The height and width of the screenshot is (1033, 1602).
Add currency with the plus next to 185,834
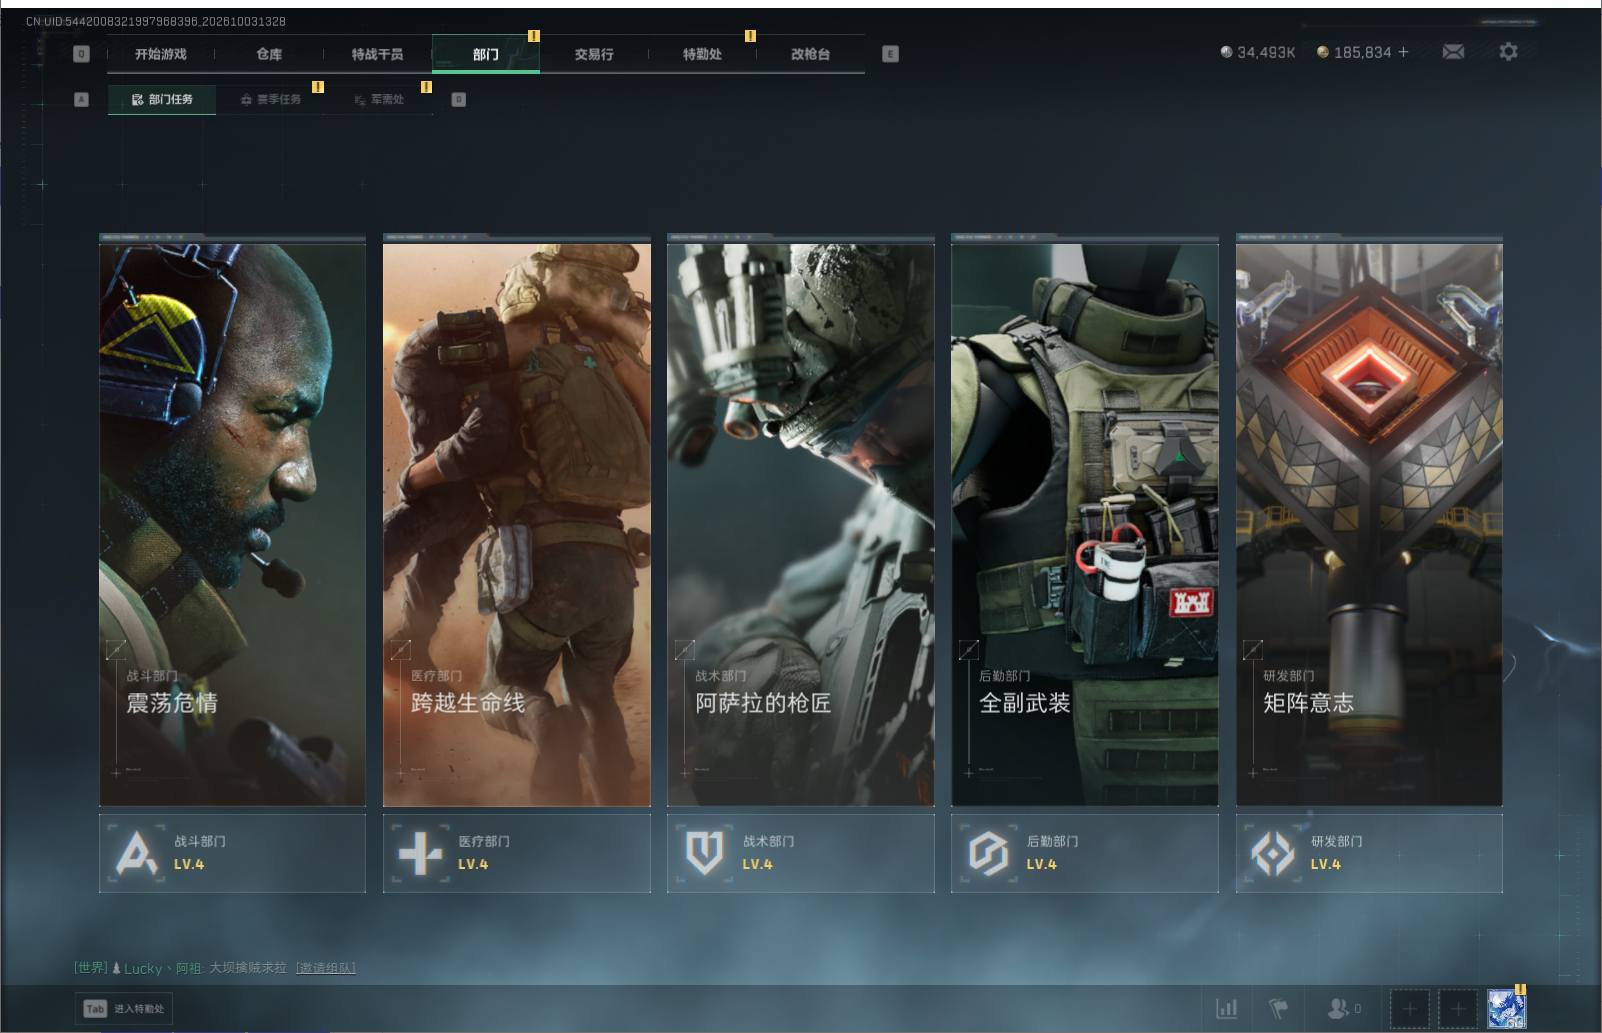(1403, 52)
